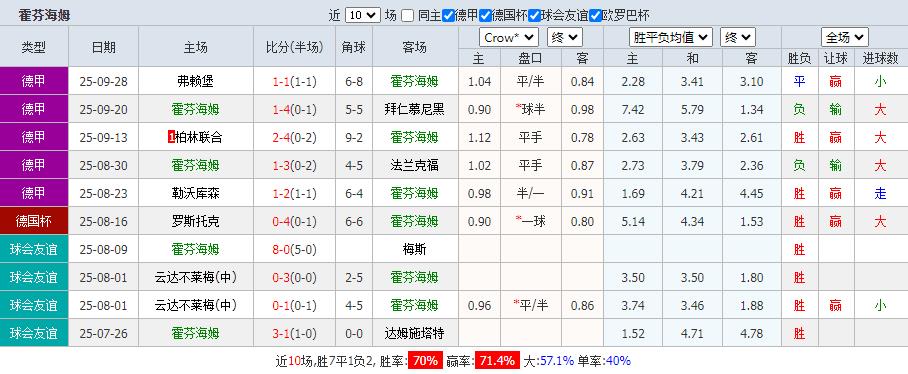Click the 德国杯 league cell on 25-08-16
The width and height of the screenshot is (908, 374).
click(x=34, y=221)
